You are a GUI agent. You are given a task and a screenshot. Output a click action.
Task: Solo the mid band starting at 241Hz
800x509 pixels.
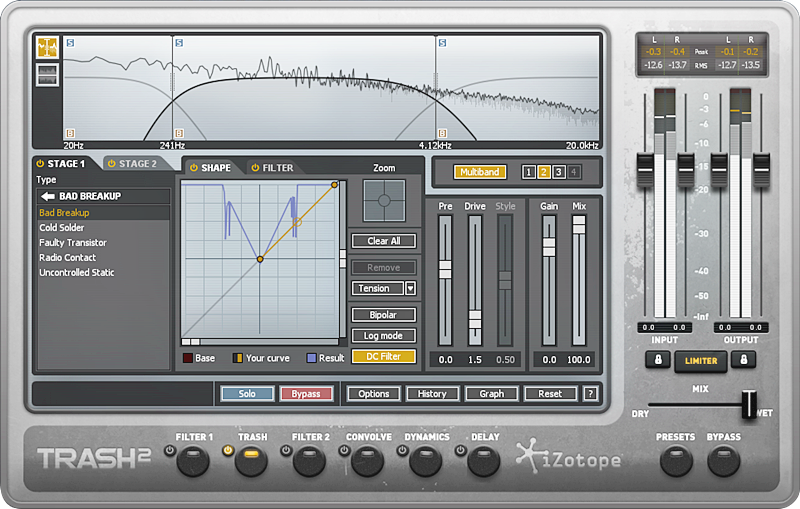pos(179,43)
